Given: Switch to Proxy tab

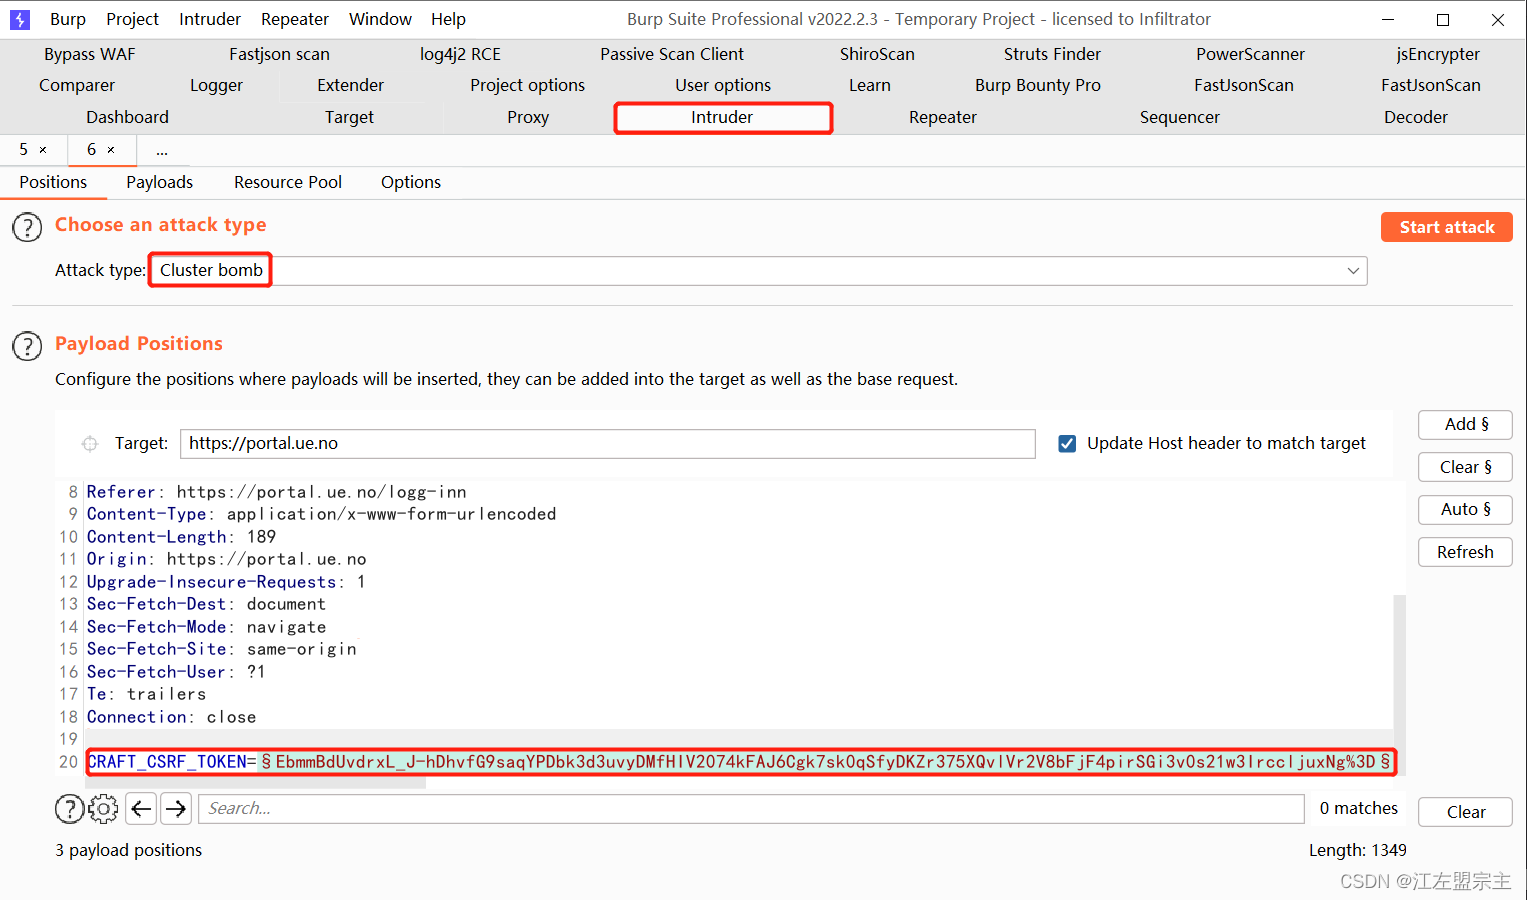Looking at the screenshot, I should pyautogui.click(x=528, y=117).
